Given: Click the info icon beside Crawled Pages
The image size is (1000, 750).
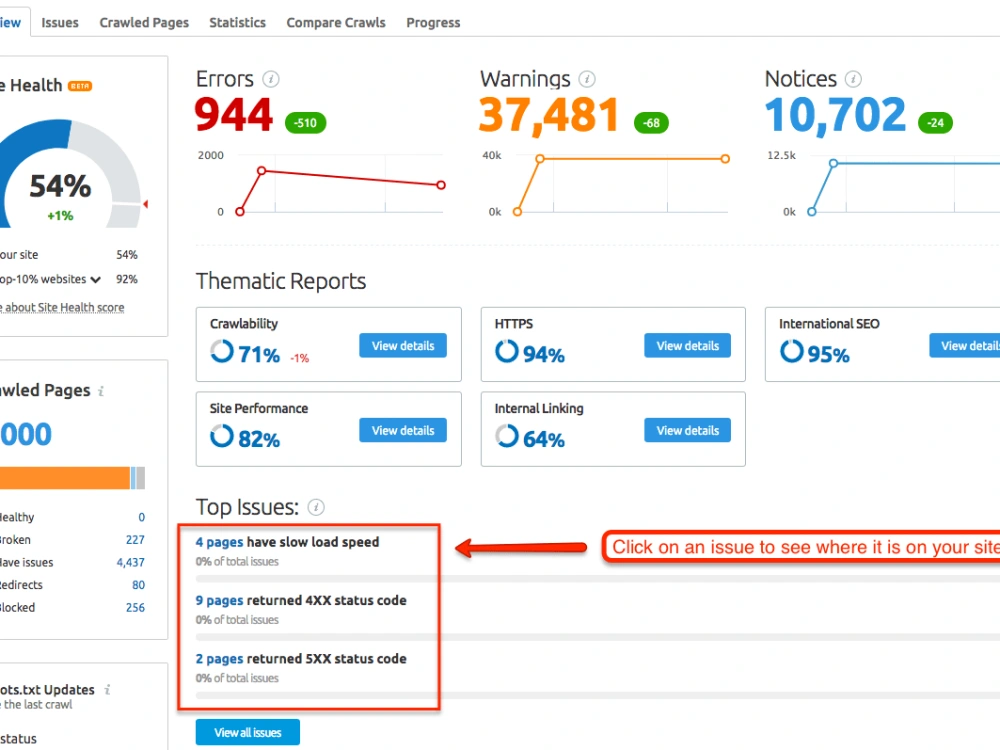Looking at the screenshot, I should pos(101,391).
